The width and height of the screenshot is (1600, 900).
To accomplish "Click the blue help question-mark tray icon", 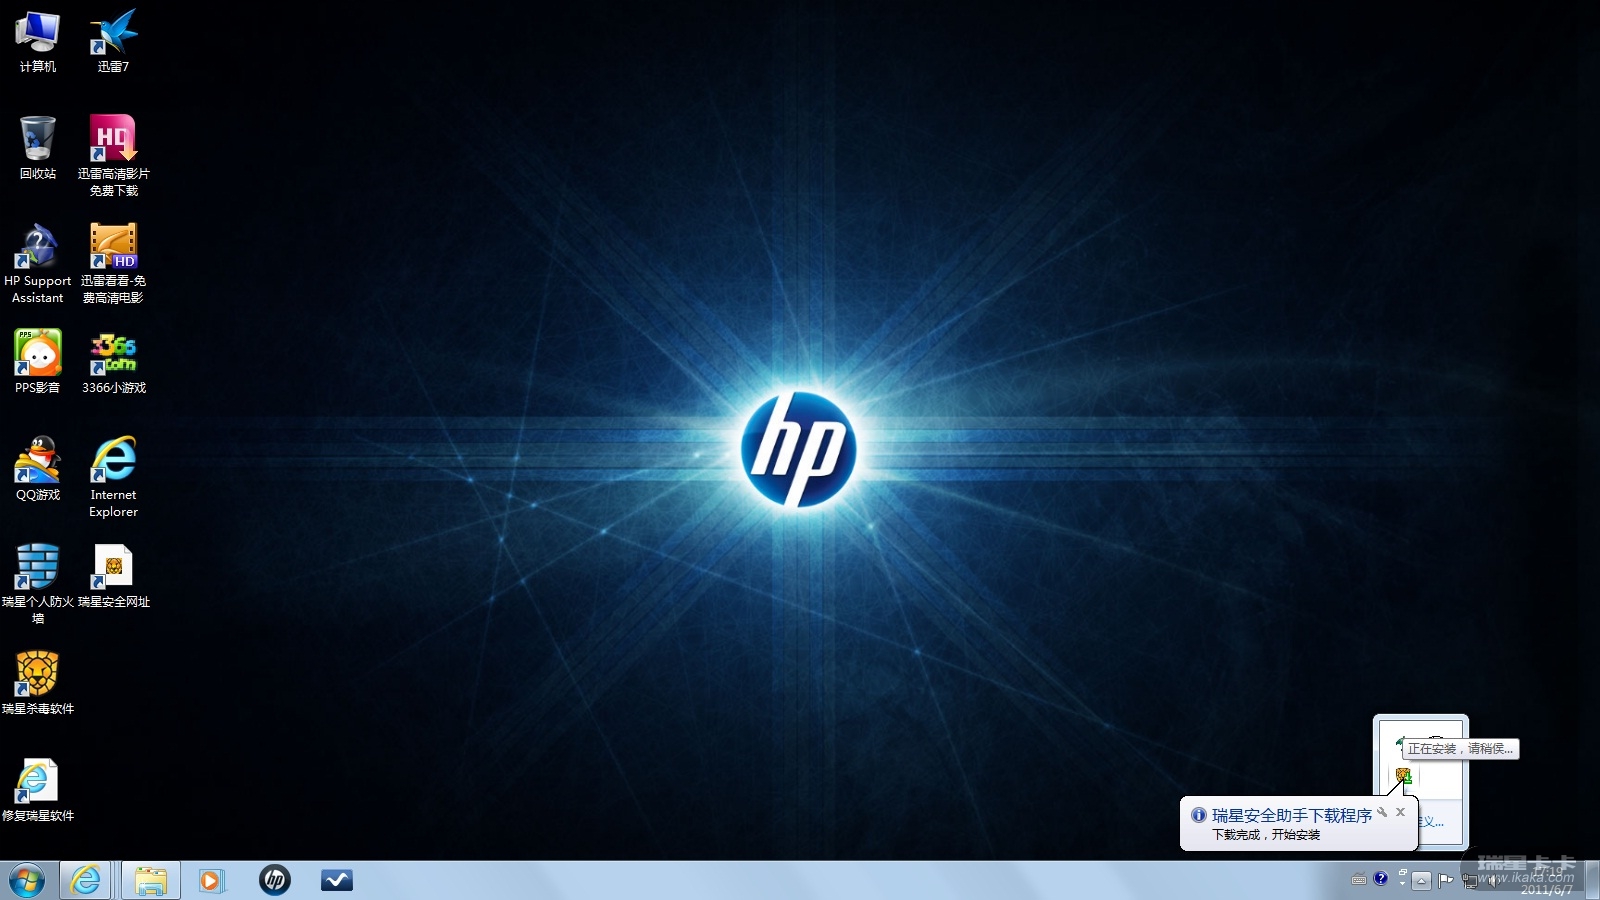I will coord(1381,879).
